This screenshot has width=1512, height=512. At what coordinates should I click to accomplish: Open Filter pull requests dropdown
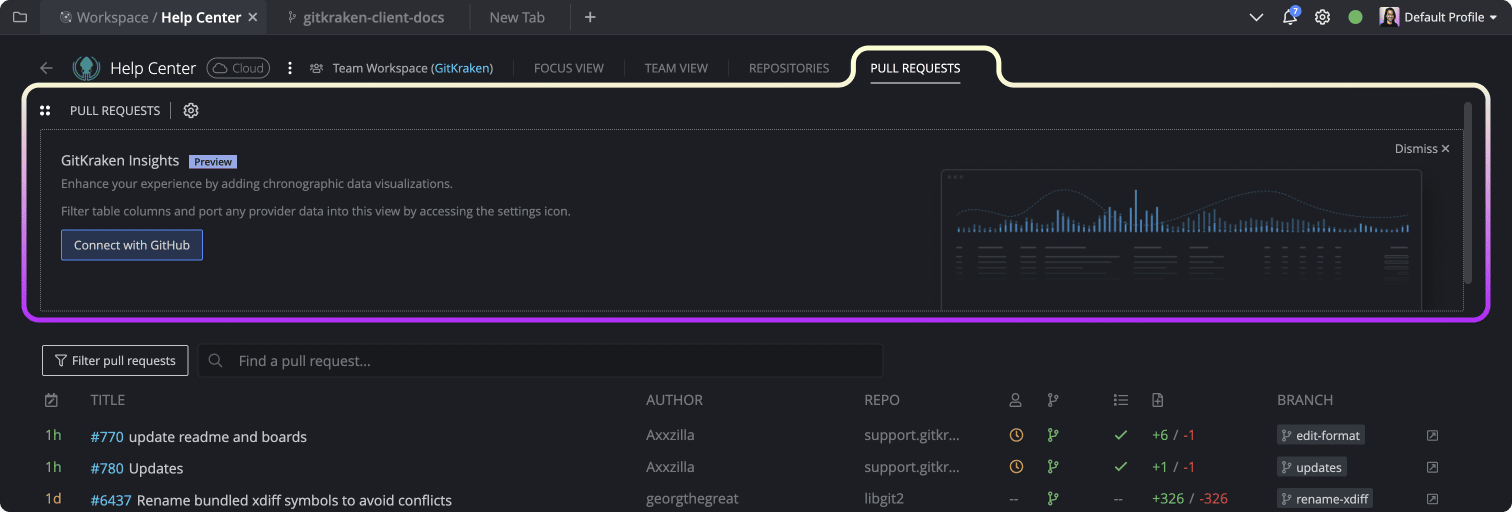click(115, 360)
